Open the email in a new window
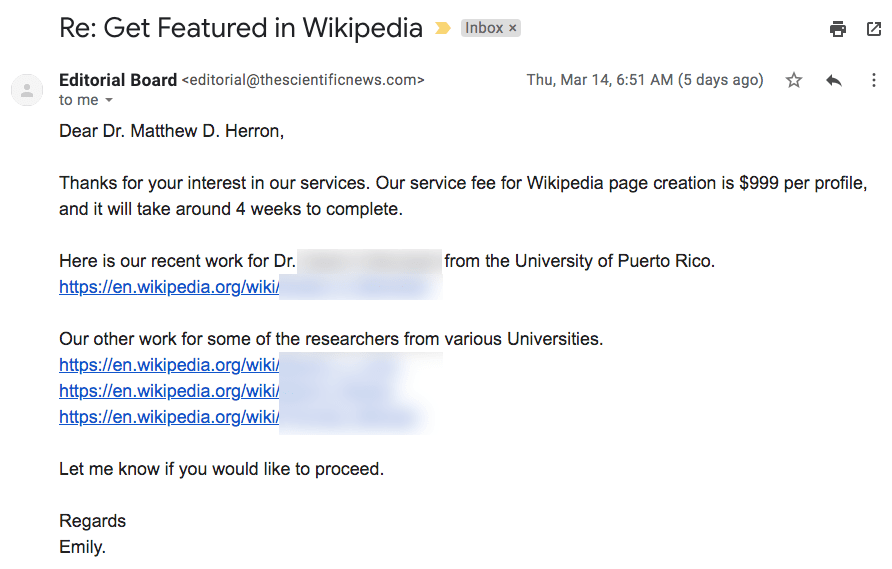892x569 pixels. click(873, 29)
